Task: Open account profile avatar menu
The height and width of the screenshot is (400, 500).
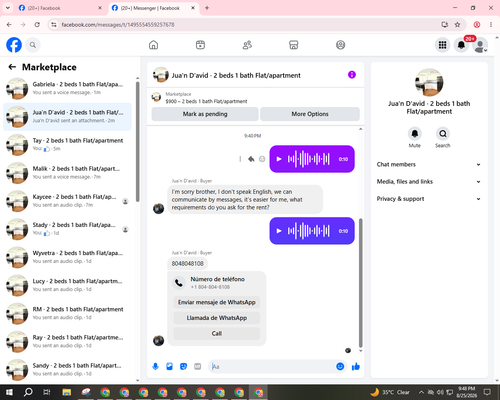Action: [480, 45]
